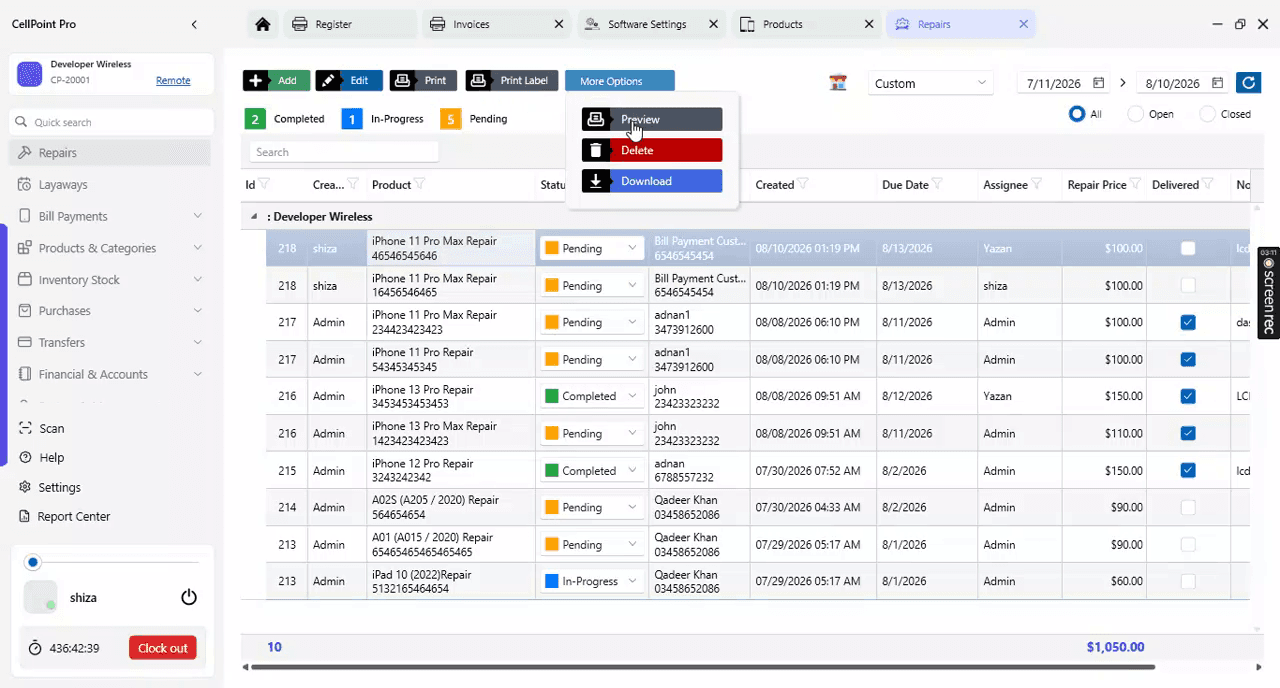Click the Print Label button
The height and width of the screenshot is (688, 1280).
pyautogui.click(x=511, y=80)
